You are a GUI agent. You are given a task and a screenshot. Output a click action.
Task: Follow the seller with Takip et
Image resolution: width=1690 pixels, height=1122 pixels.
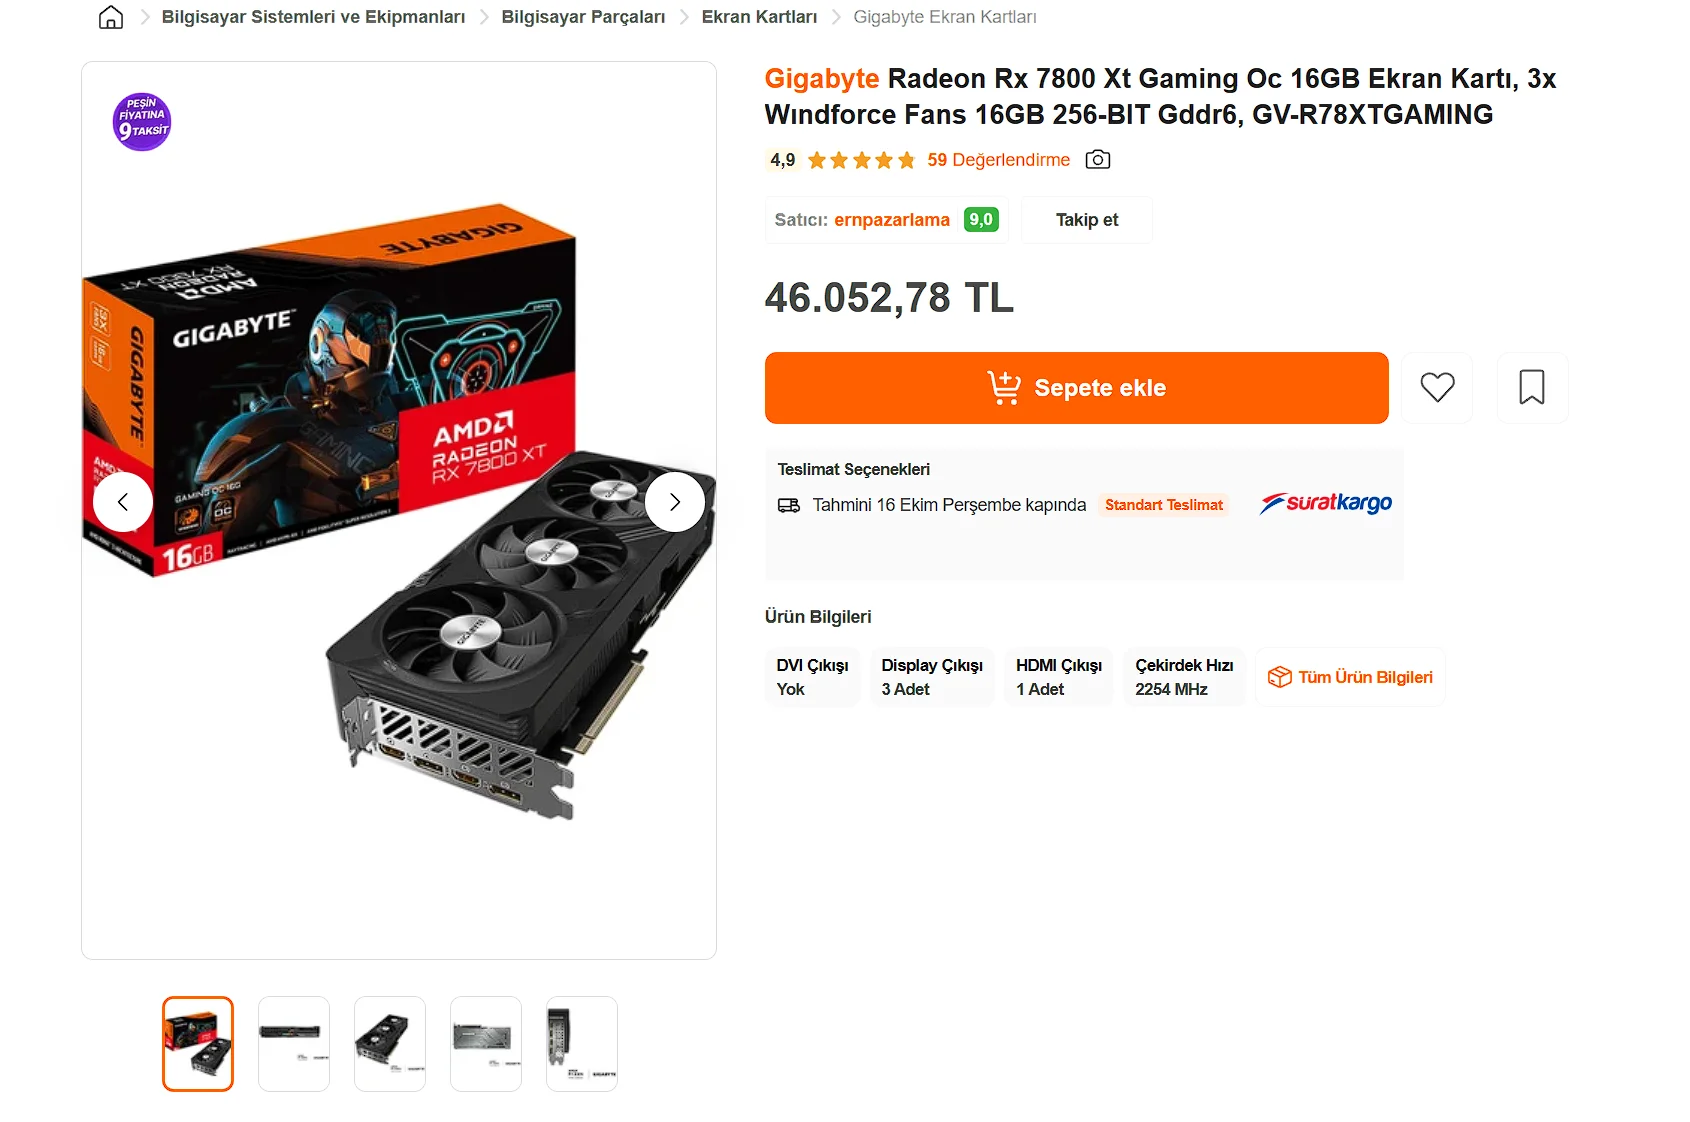point(1087,220)
